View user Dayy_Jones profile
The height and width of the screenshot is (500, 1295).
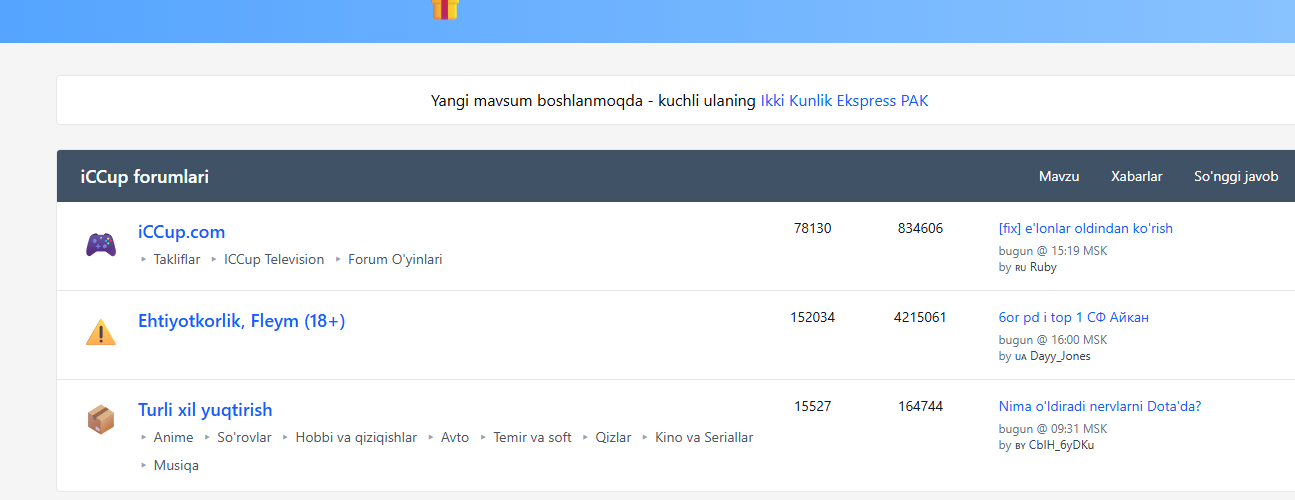click(1060, 356)
